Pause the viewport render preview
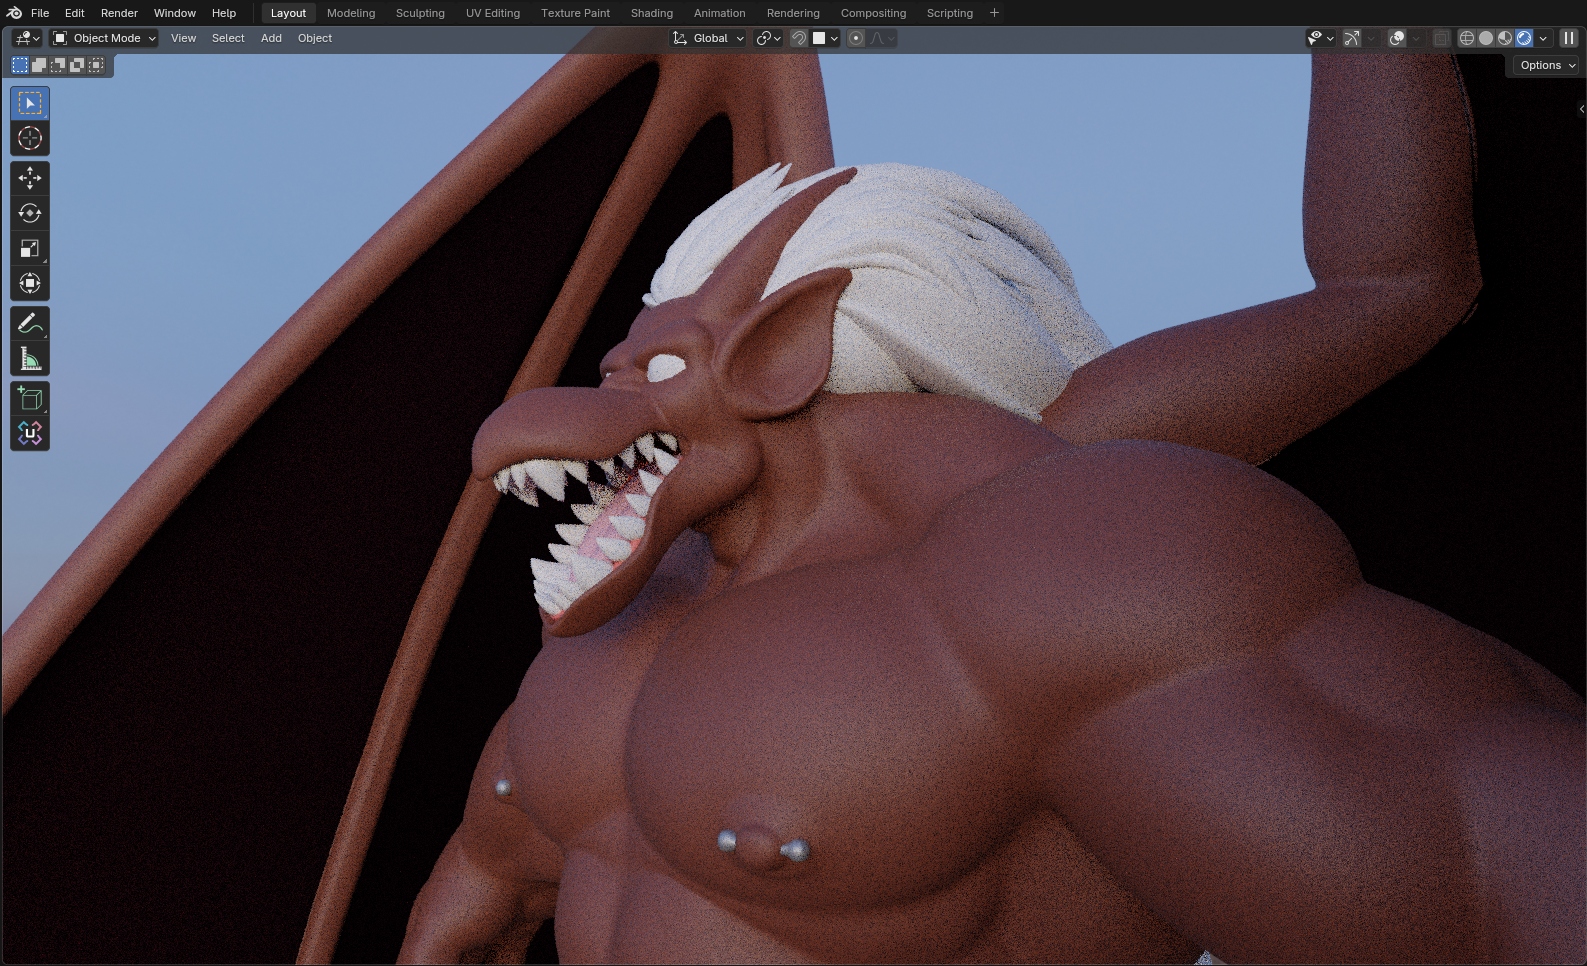1587x966 pixels. coord(1568,38)
